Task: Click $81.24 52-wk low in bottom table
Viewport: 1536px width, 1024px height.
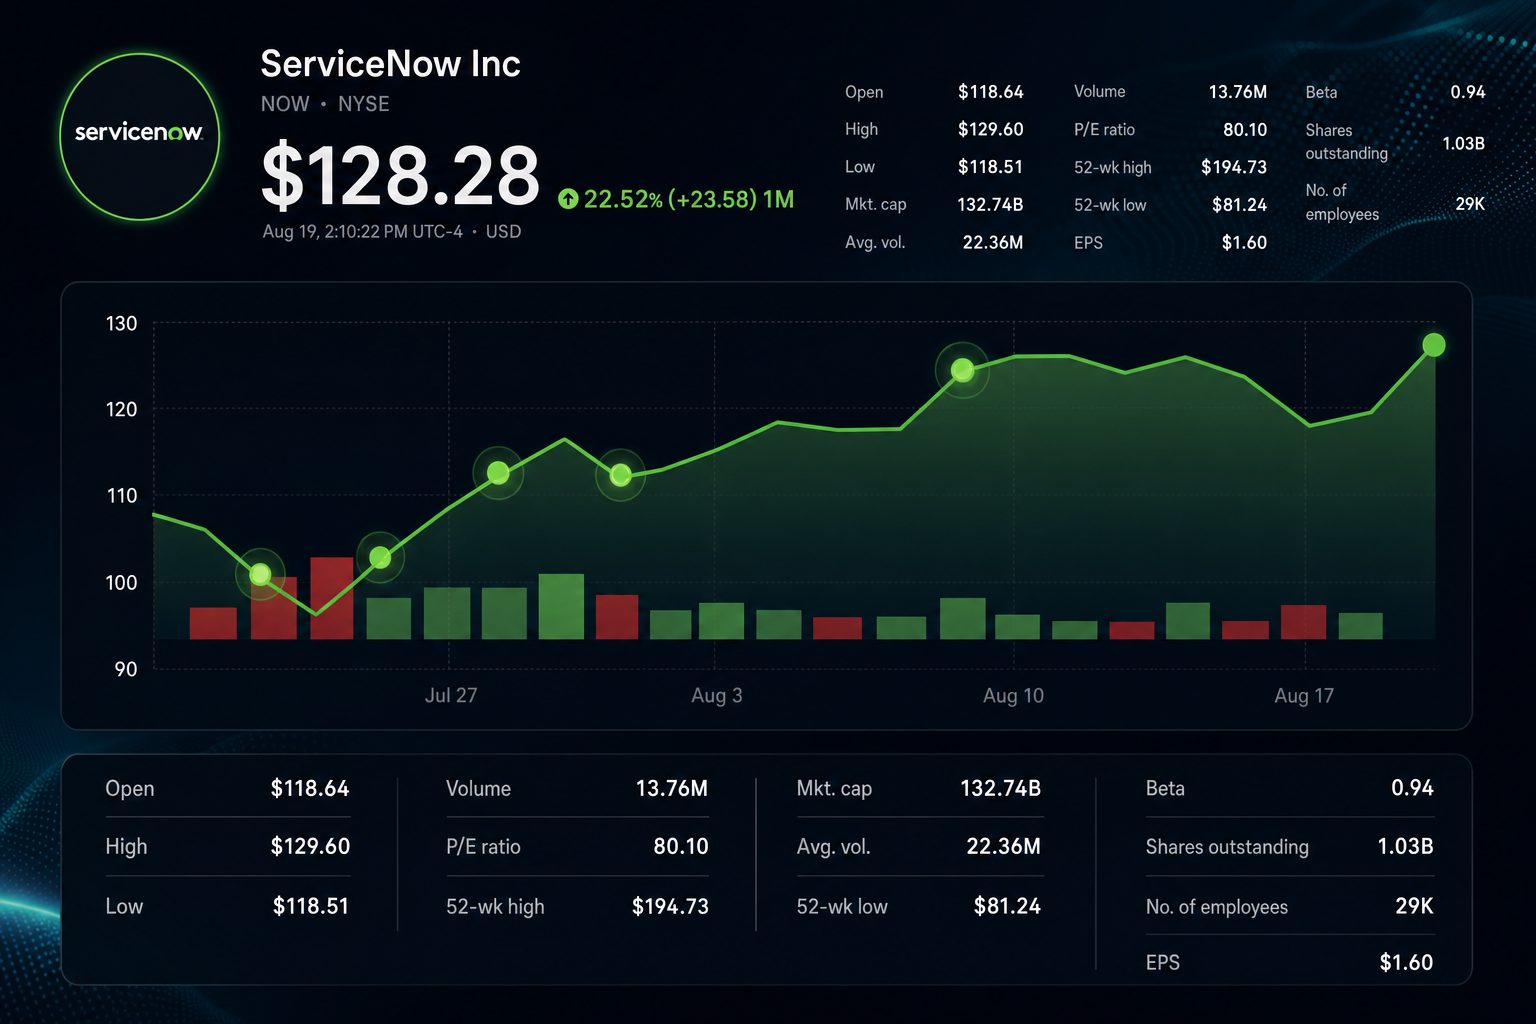Action: click(x=1007, y=907)
